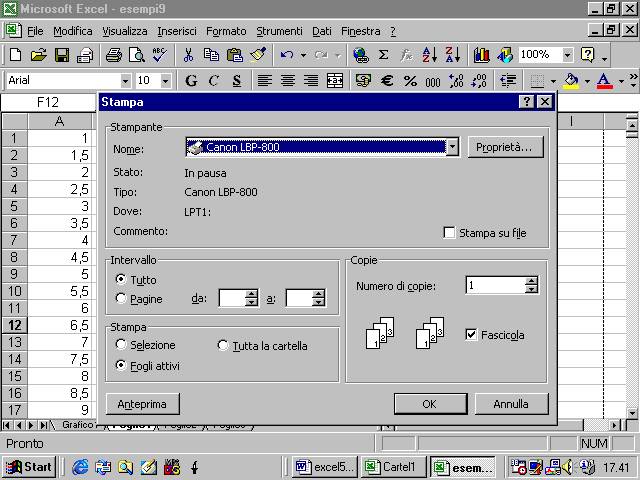Click the Align Left icon
640x480 pixels.
tap(264, 81)
